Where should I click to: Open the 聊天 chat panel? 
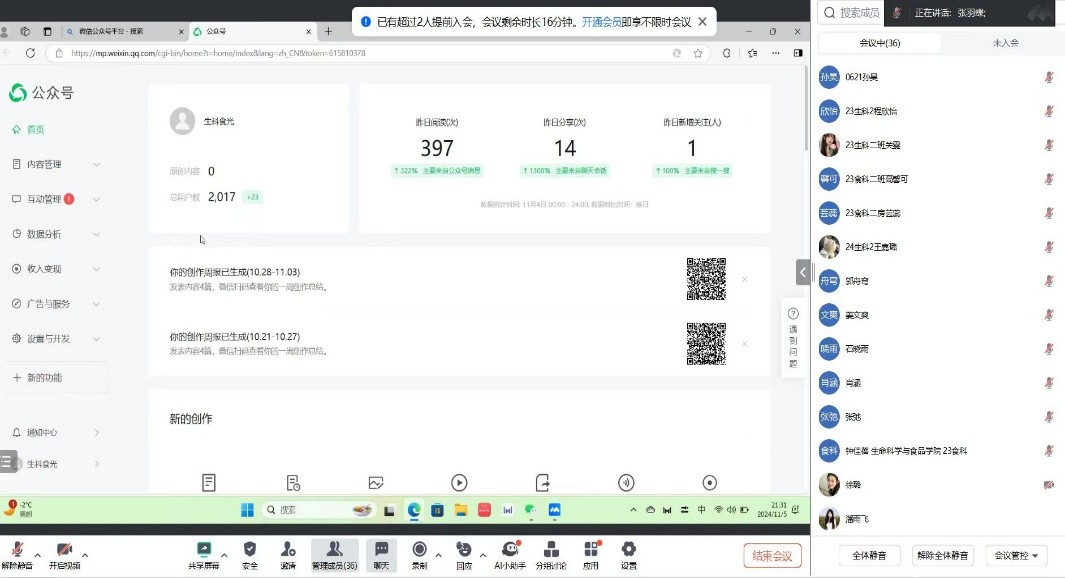[x=381, y=549]
